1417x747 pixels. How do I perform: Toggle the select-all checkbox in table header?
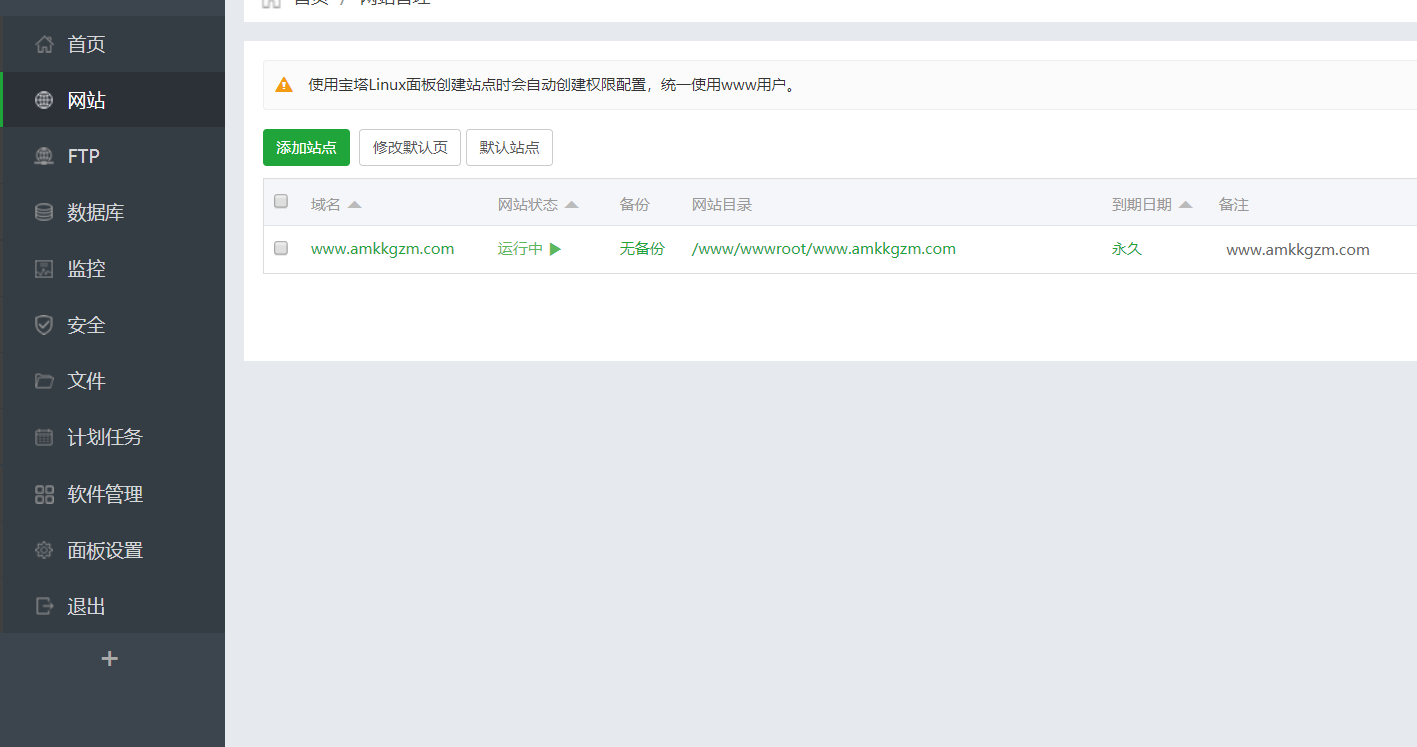280,201
